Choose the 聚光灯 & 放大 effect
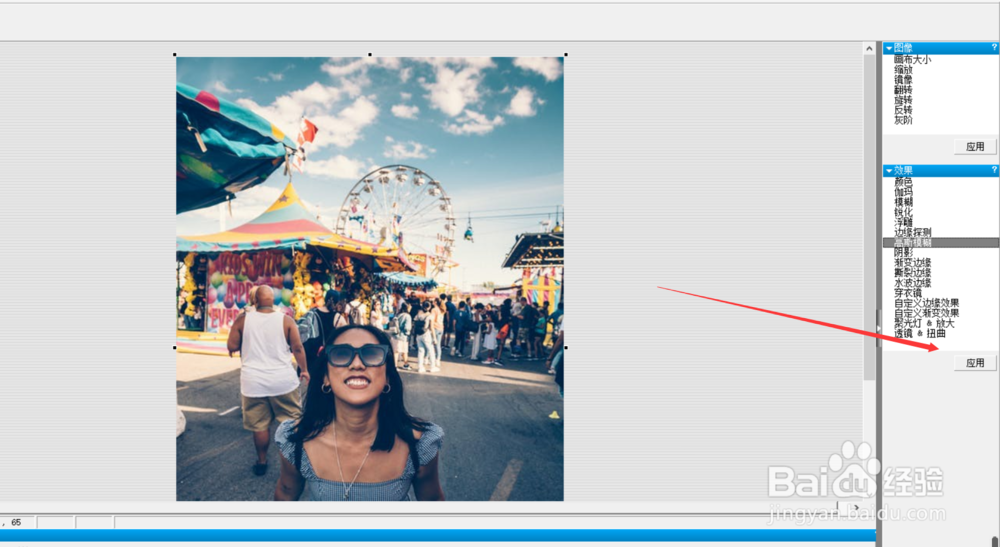 [x=923, y=323]
